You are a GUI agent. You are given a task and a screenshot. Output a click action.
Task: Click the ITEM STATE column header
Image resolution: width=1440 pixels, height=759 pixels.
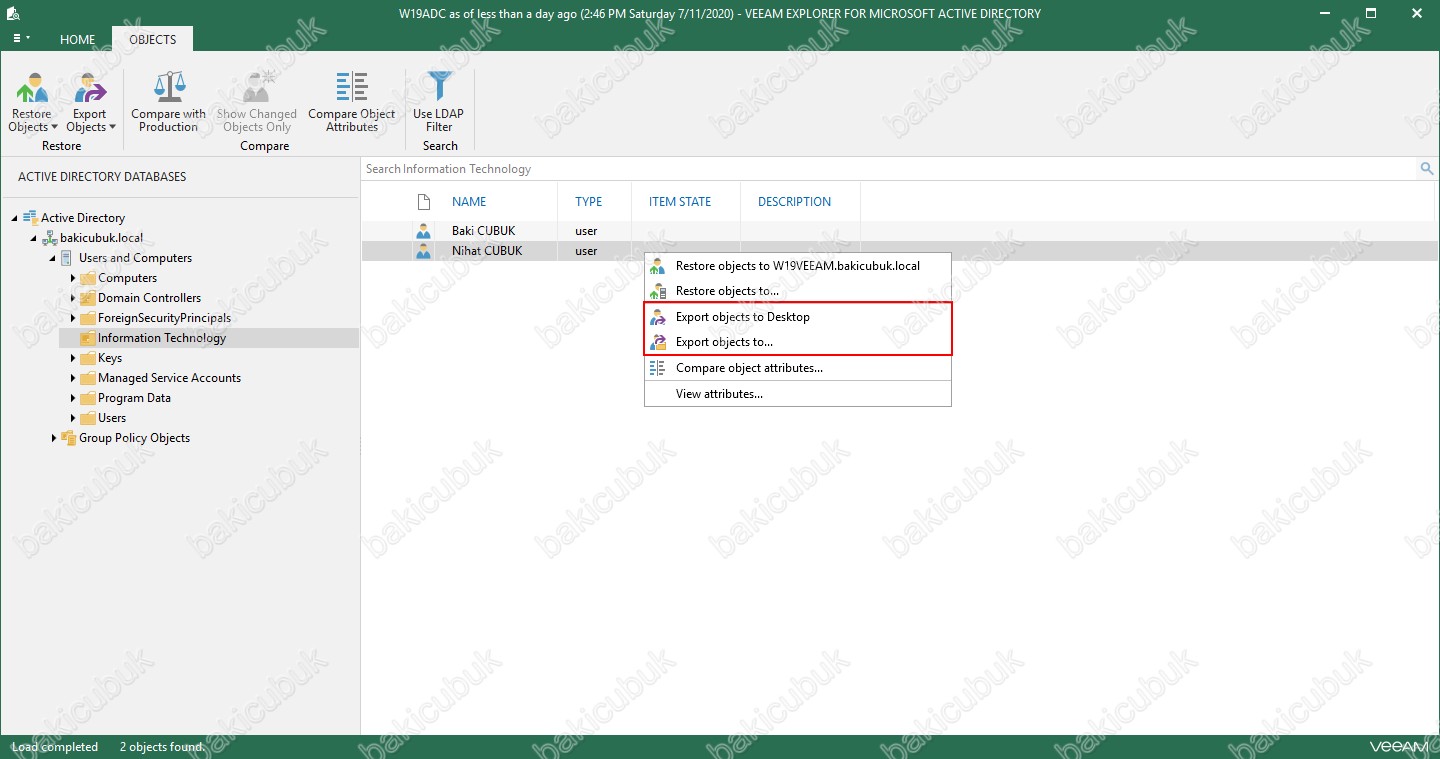pyautogui.click(x=680, y=202)
